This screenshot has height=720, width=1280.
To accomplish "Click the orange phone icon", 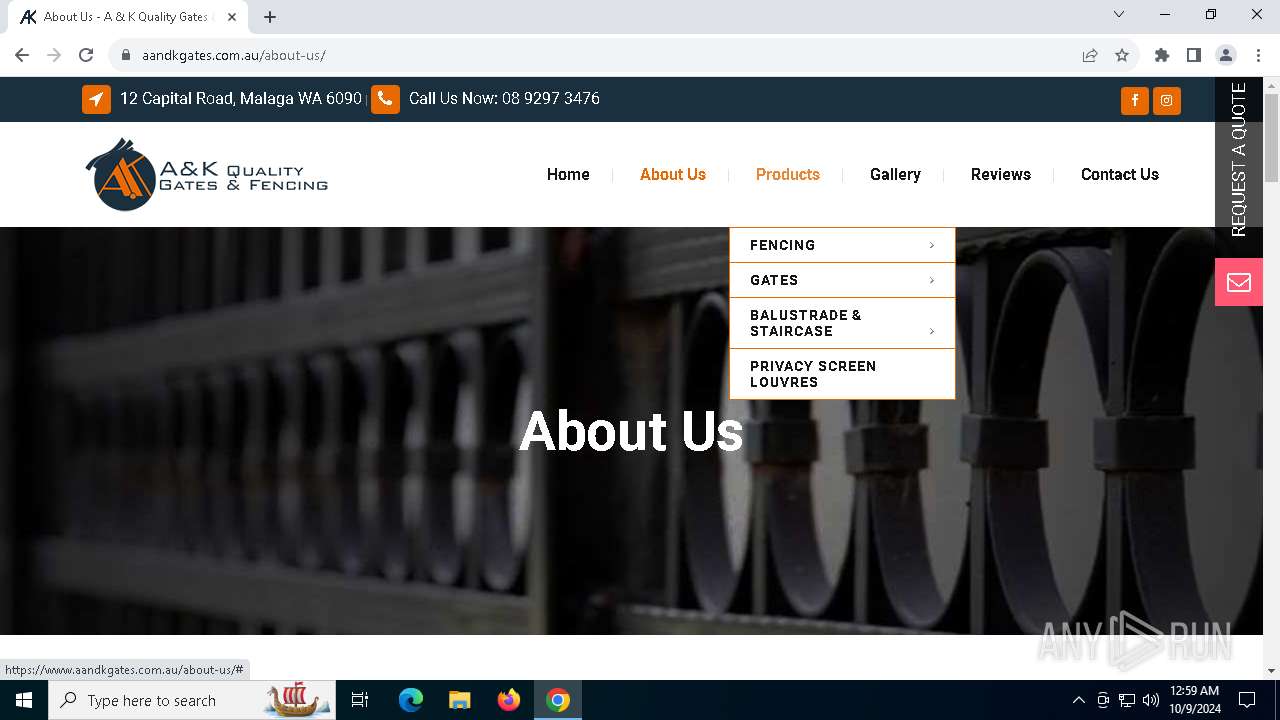I will 385,99.
